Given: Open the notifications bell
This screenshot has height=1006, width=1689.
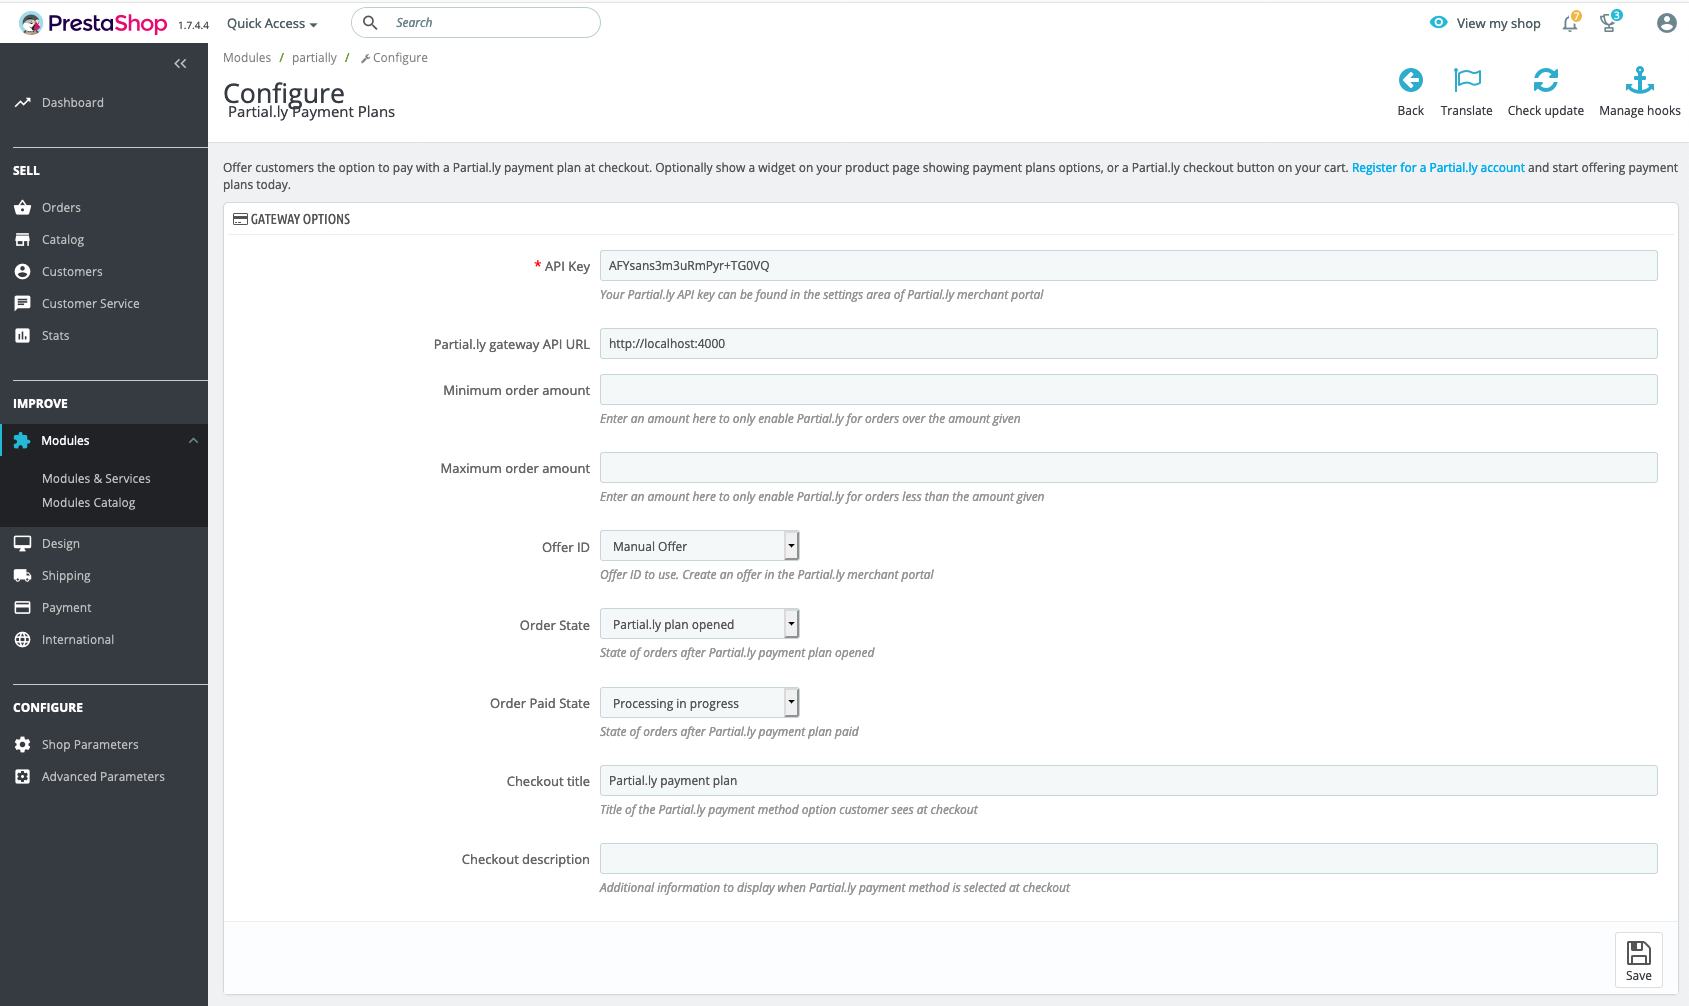Looking at the screenshot, I should [1570, 23].
